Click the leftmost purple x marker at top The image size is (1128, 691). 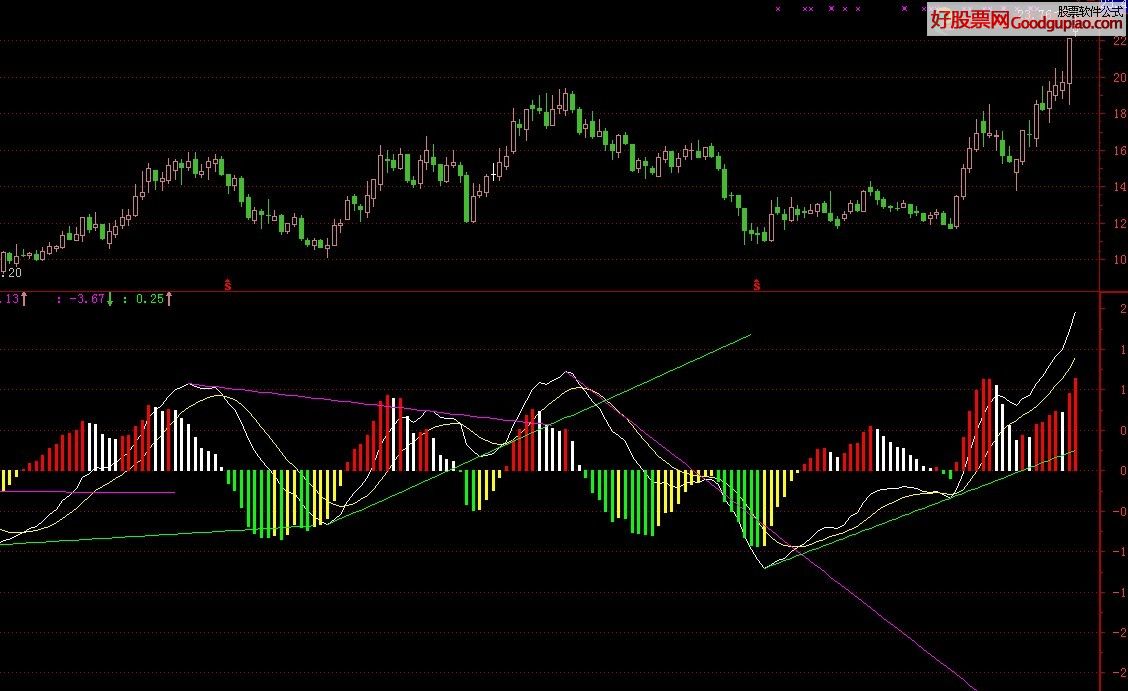(777, 8)
